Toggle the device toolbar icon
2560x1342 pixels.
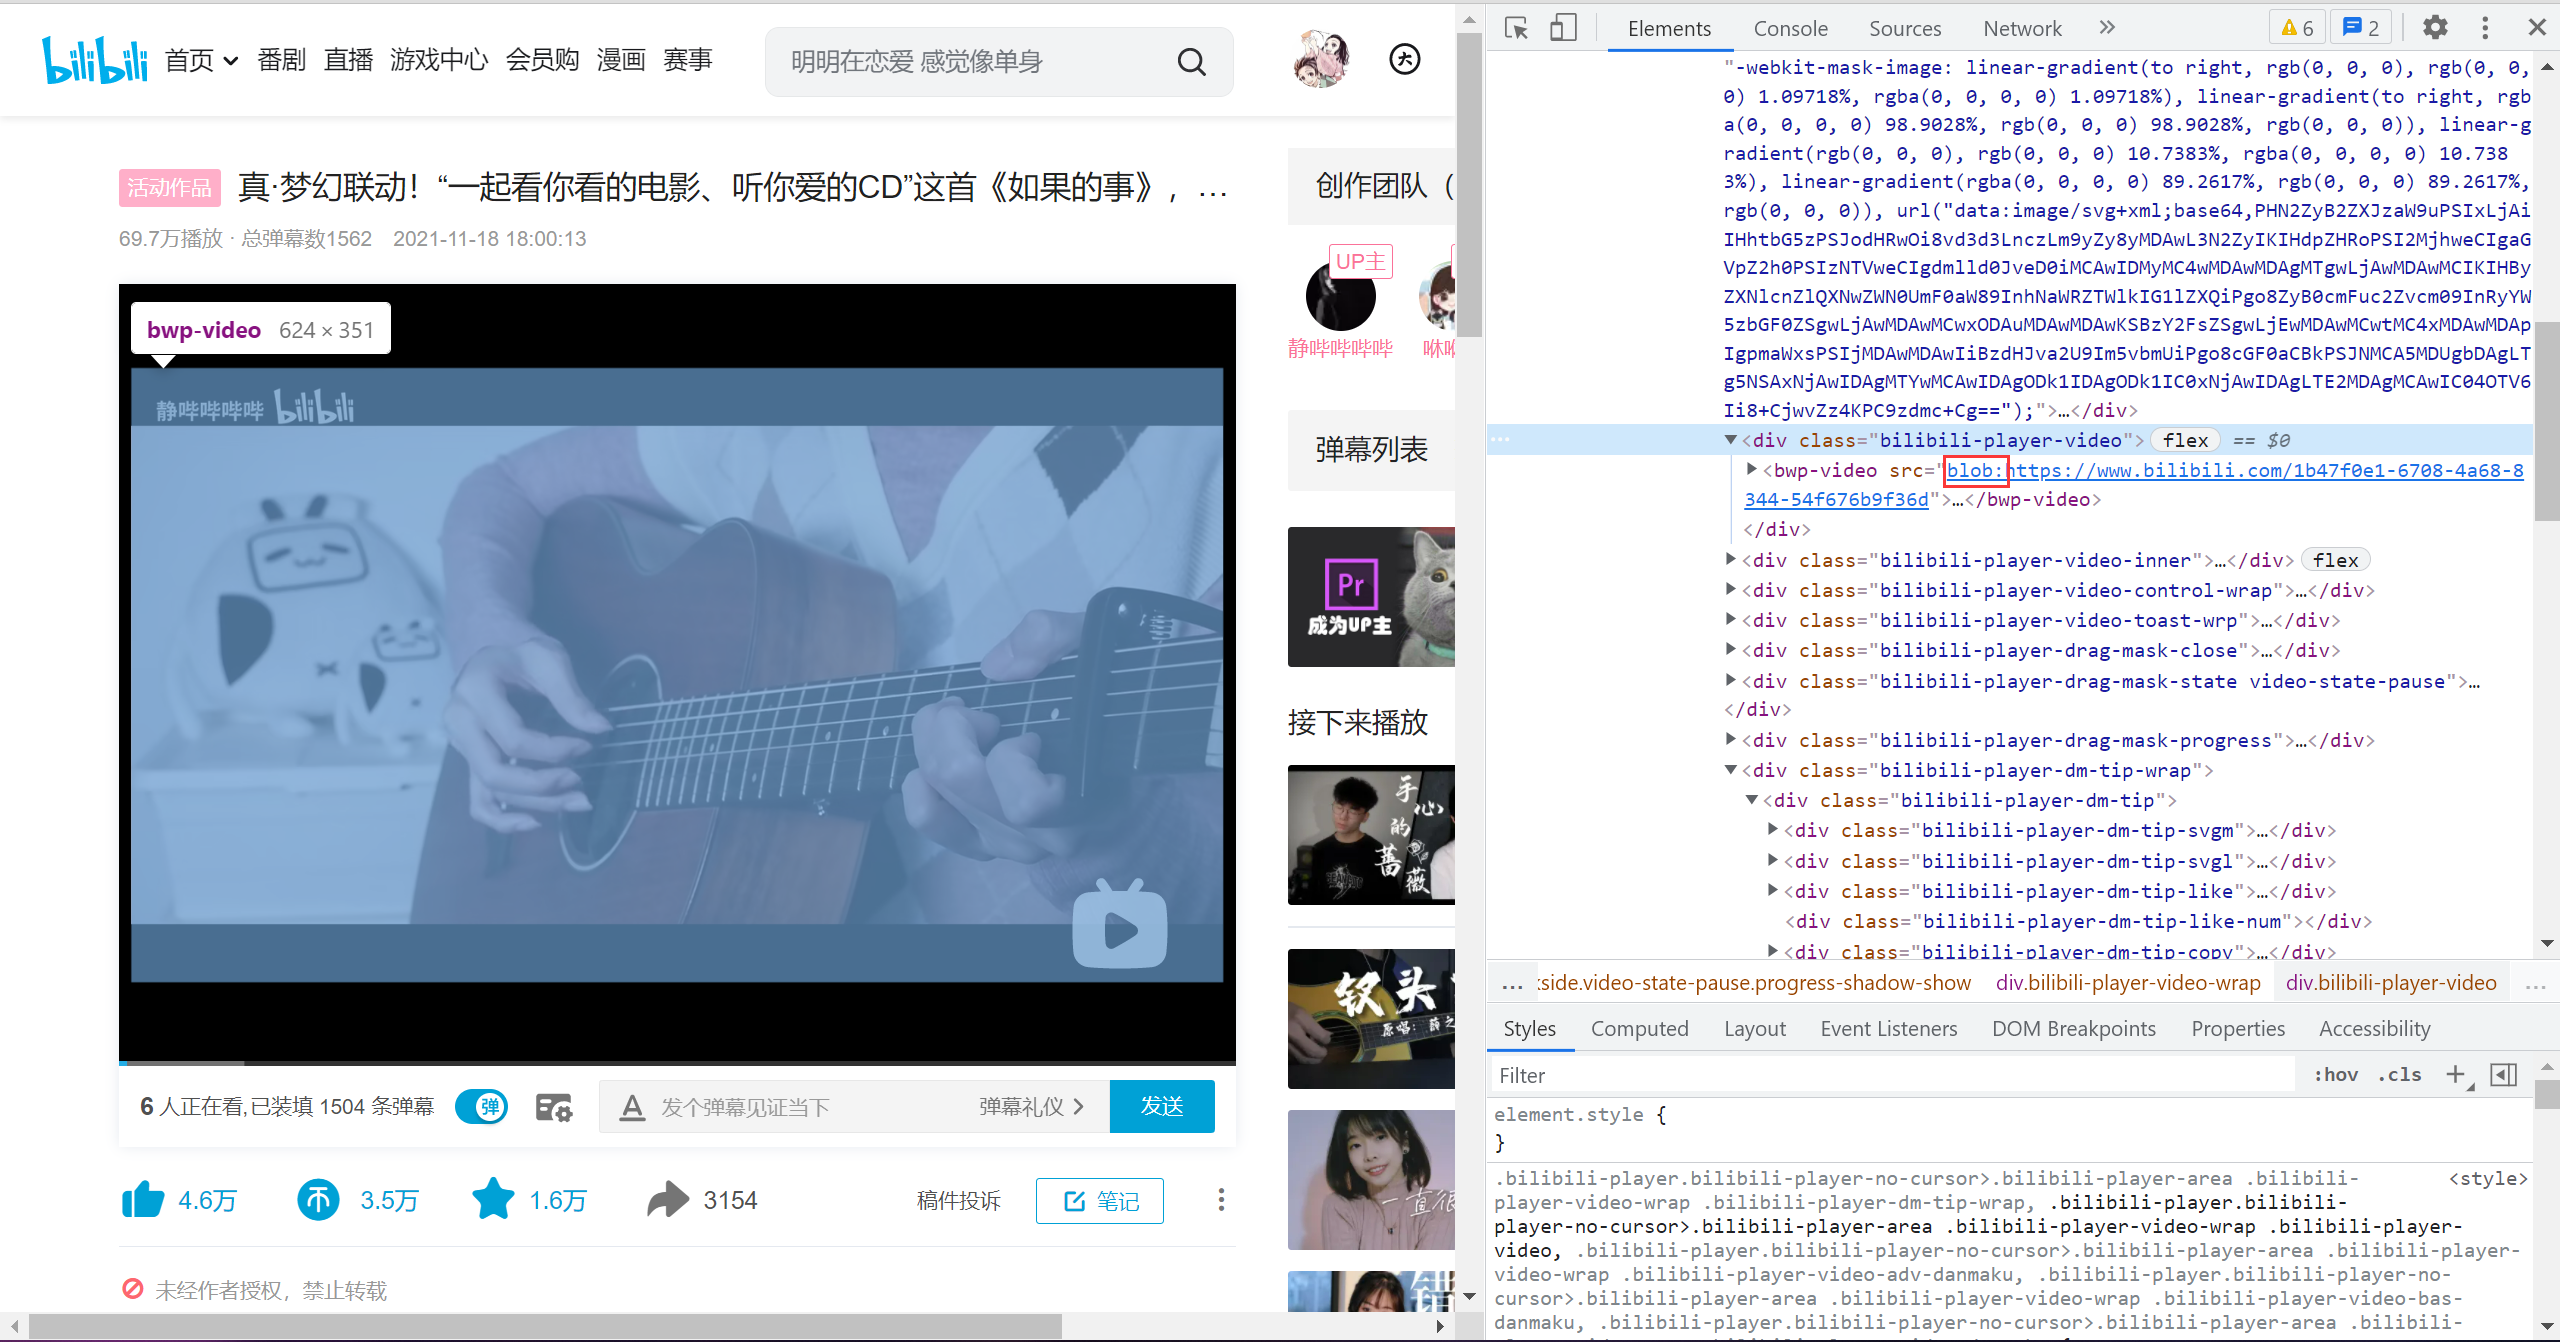click(1563, 28)
